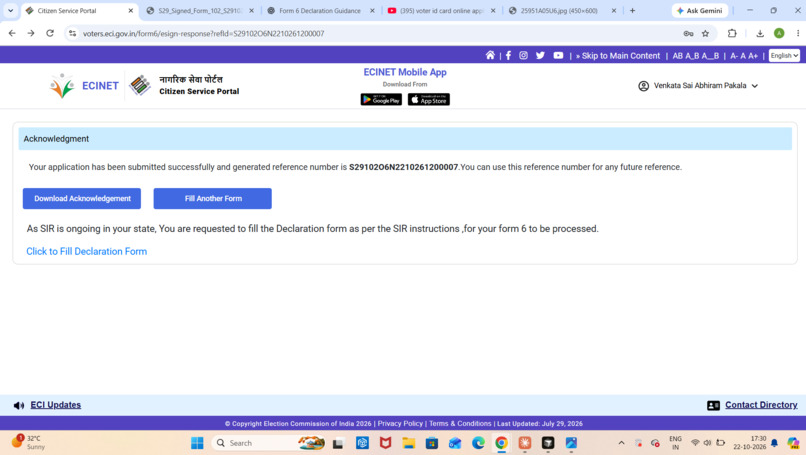
Task: Open ECI Facebook page icon
Action: tap(508, 56)
